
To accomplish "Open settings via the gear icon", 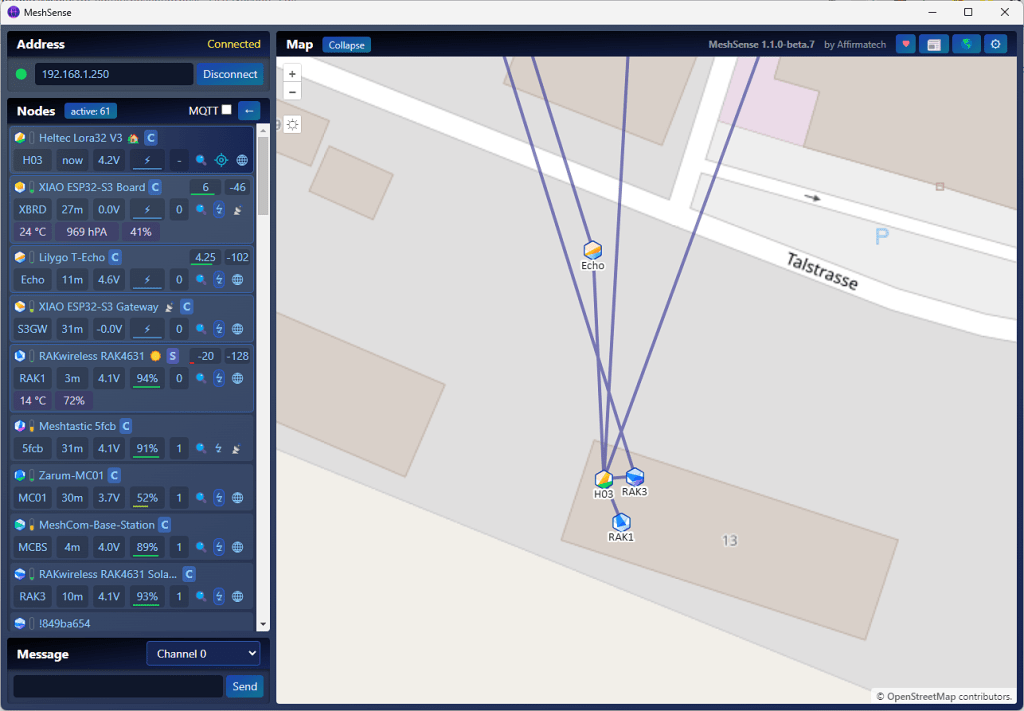I will 995,44.
